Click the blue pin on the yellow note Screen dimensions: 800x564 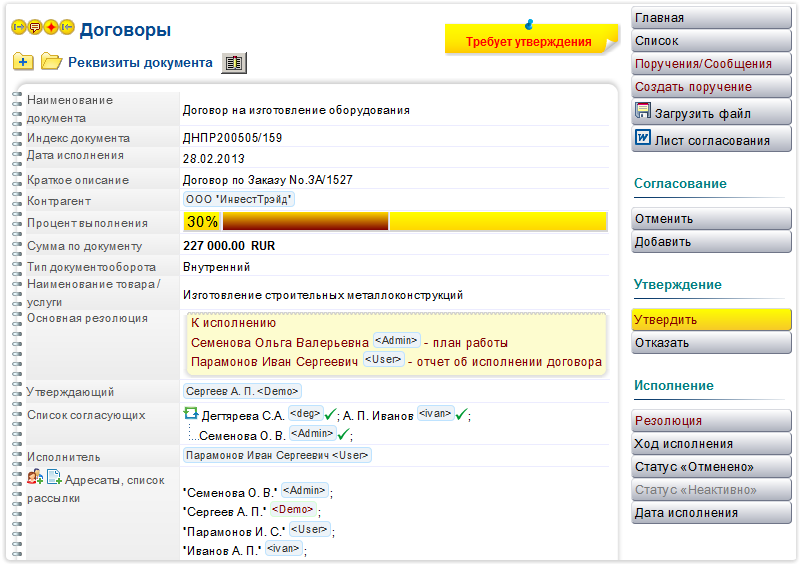coord(529,24)
